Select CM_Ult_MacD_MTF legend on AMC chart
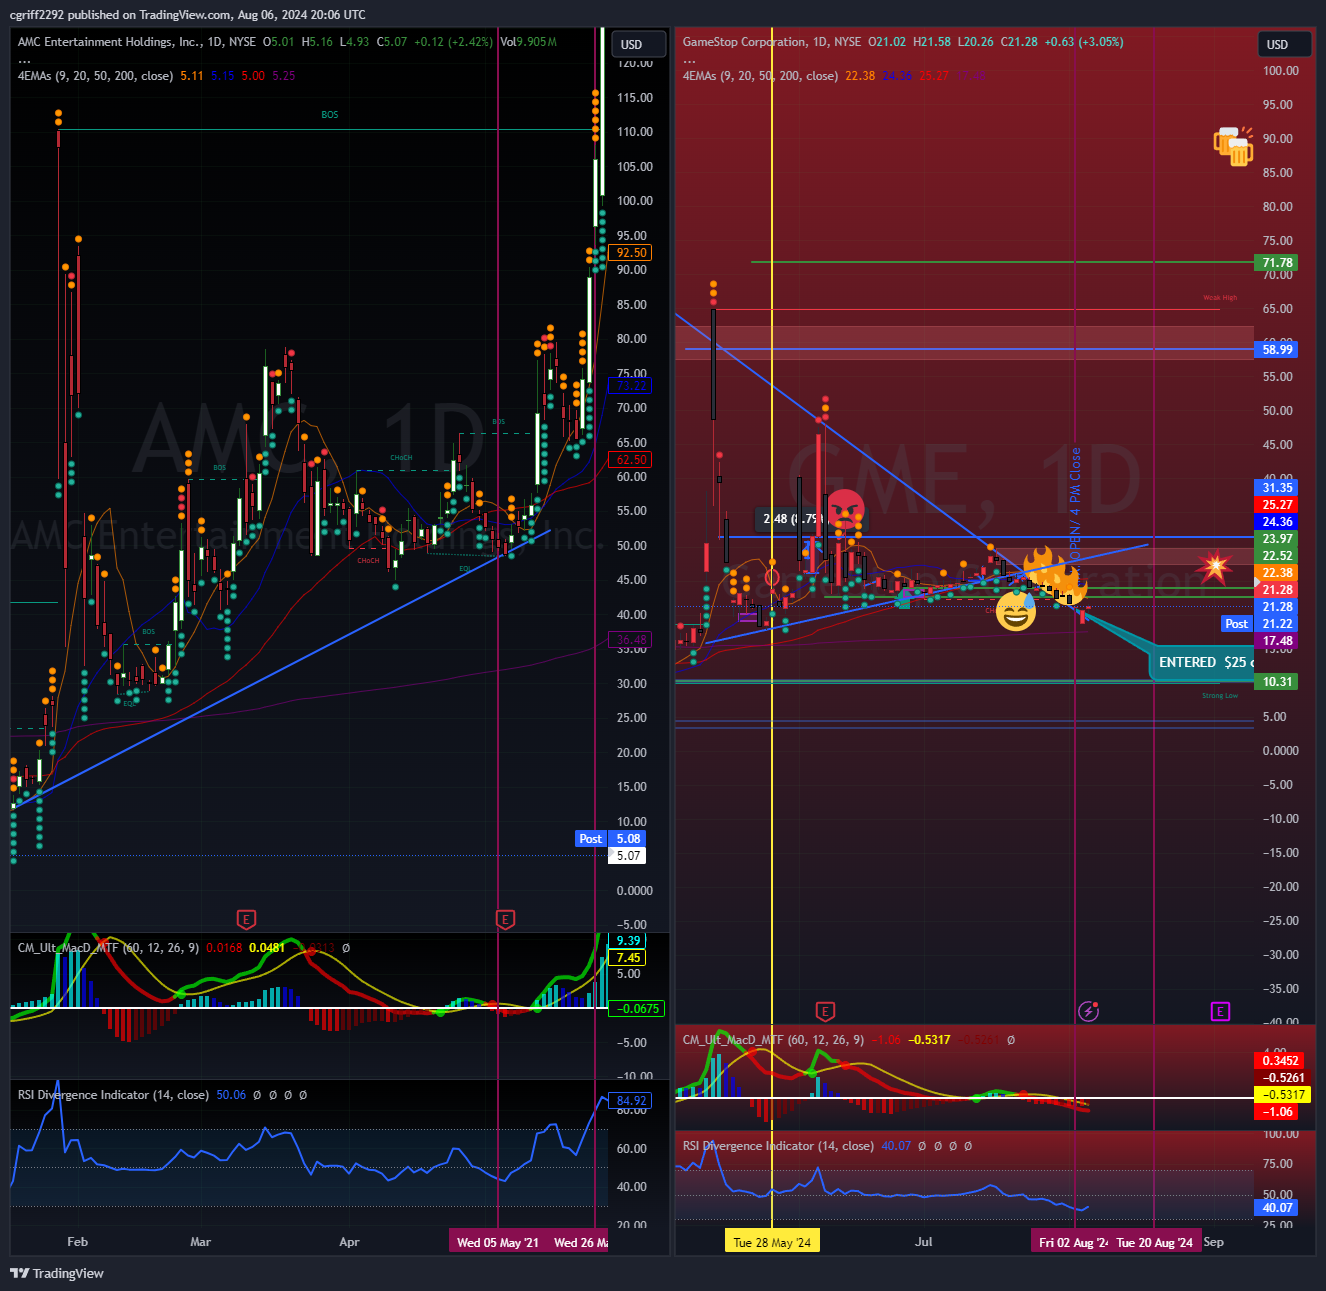This screenshot has width=1326, height=1291. click(108, 948)
